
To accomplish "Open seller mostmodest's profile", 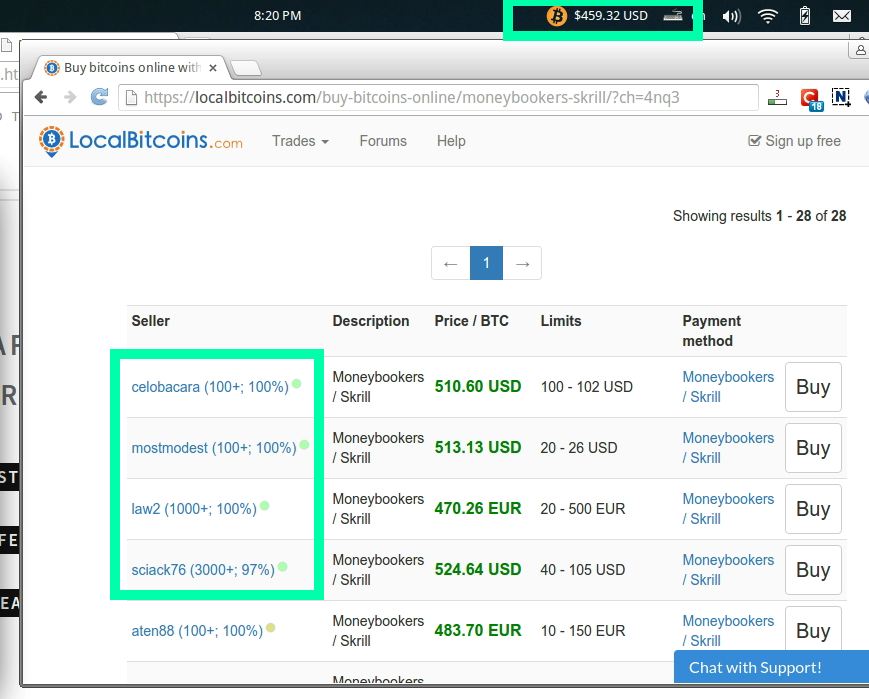I will pyautogui.click(x=214, y=448).
